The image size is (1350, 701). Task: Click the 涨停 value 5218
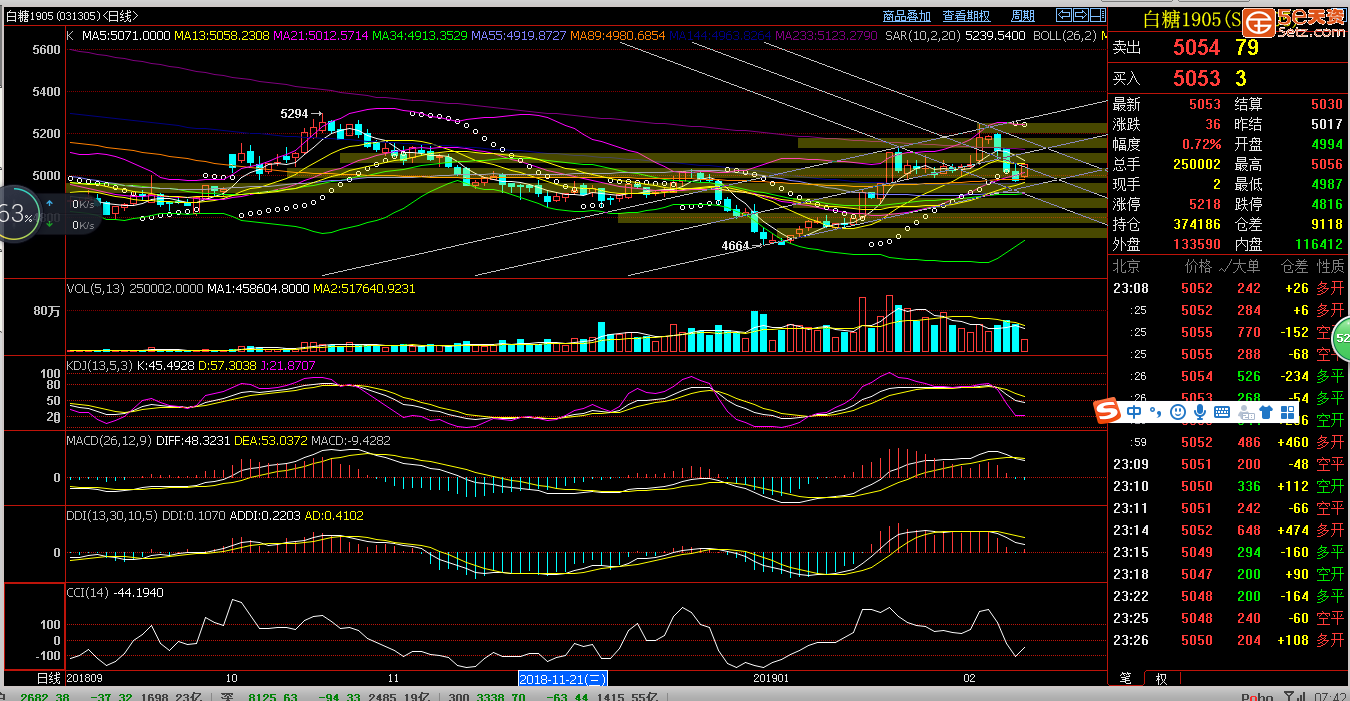(x=1204, y=203)
